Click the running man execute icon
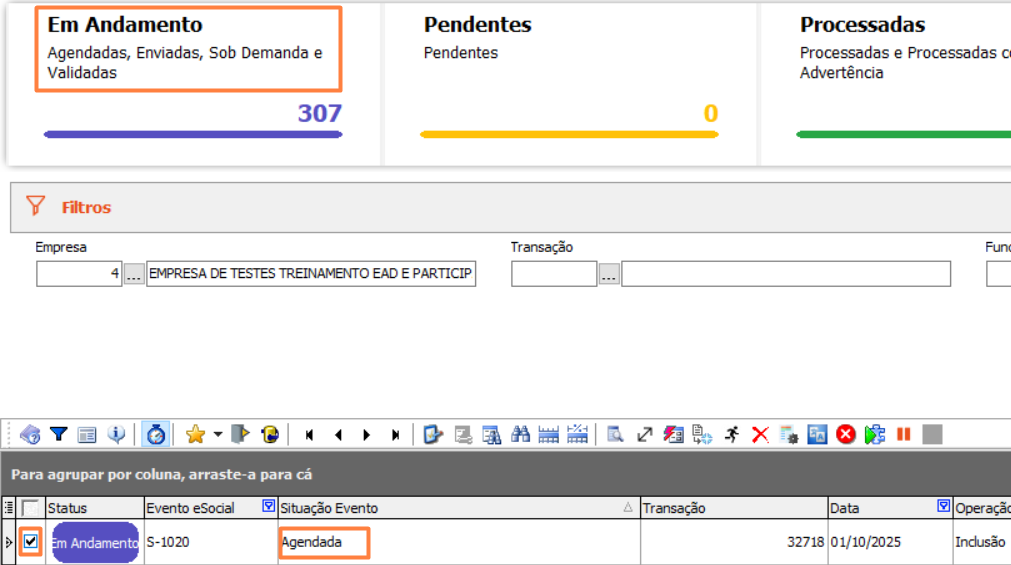Image resolution: width=1011 pixels, height=565 pixels. (732, 434)
